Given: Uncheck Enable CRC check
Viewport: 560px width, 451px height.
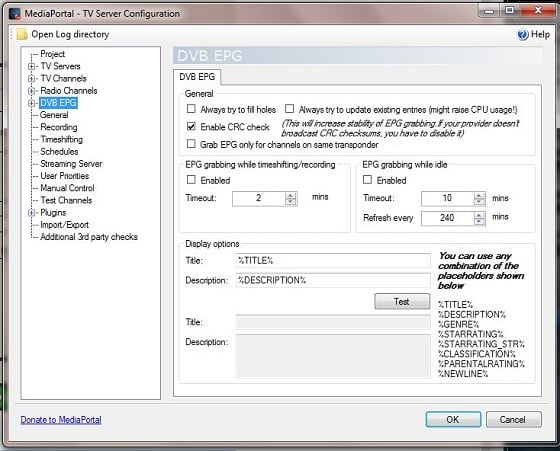Looking at the screenshot, I should click(191, 126).
